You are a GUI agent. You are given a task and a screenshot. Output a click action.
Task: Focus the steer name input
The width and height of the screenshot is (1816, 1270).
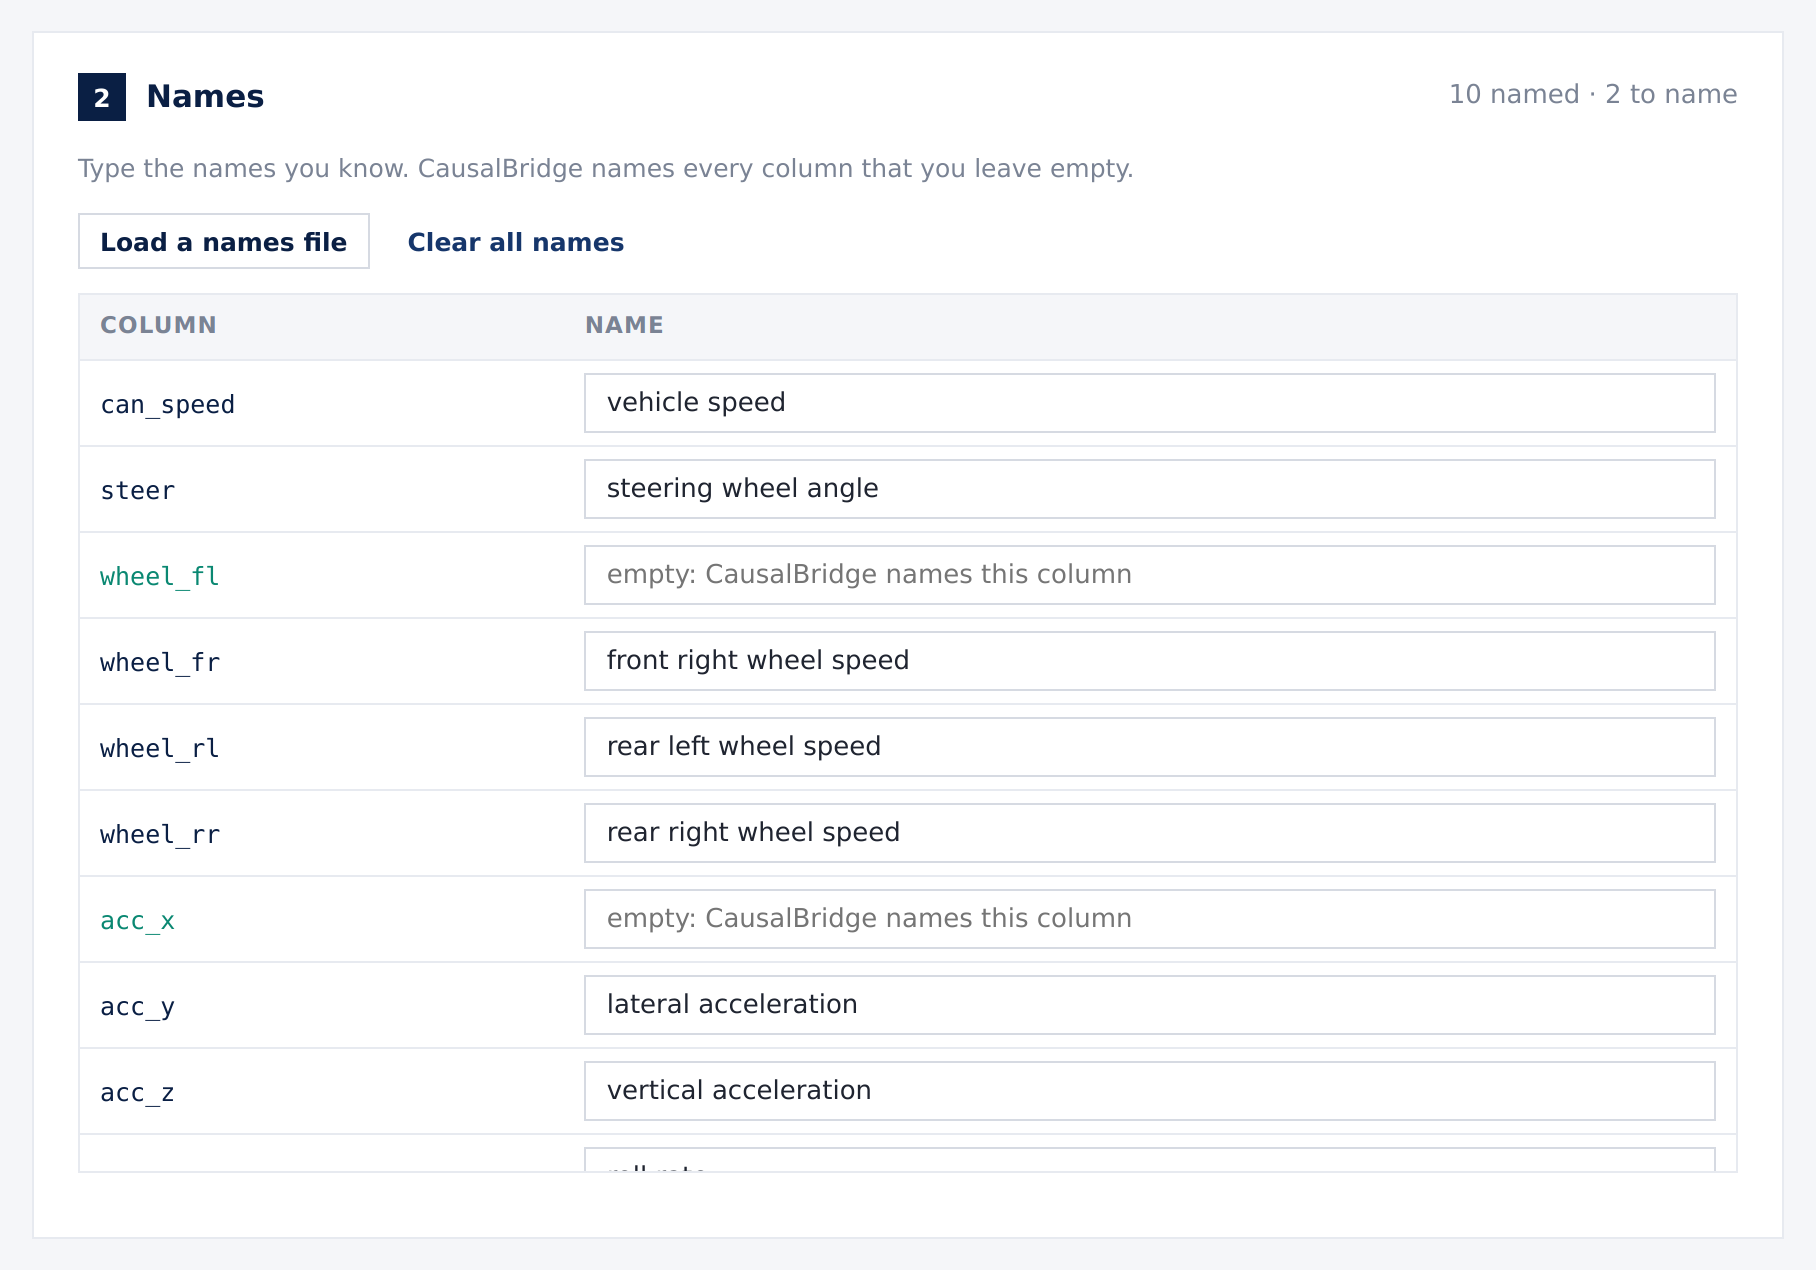(1150, 489)
